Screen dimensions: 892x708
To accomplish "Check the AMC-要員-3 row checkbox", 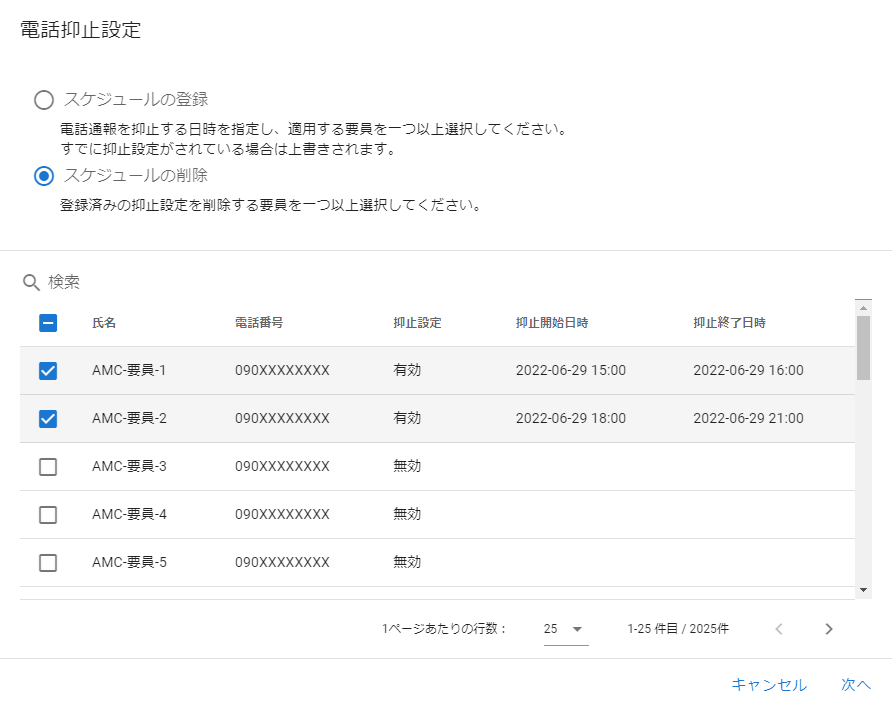I will click(47, 466).
